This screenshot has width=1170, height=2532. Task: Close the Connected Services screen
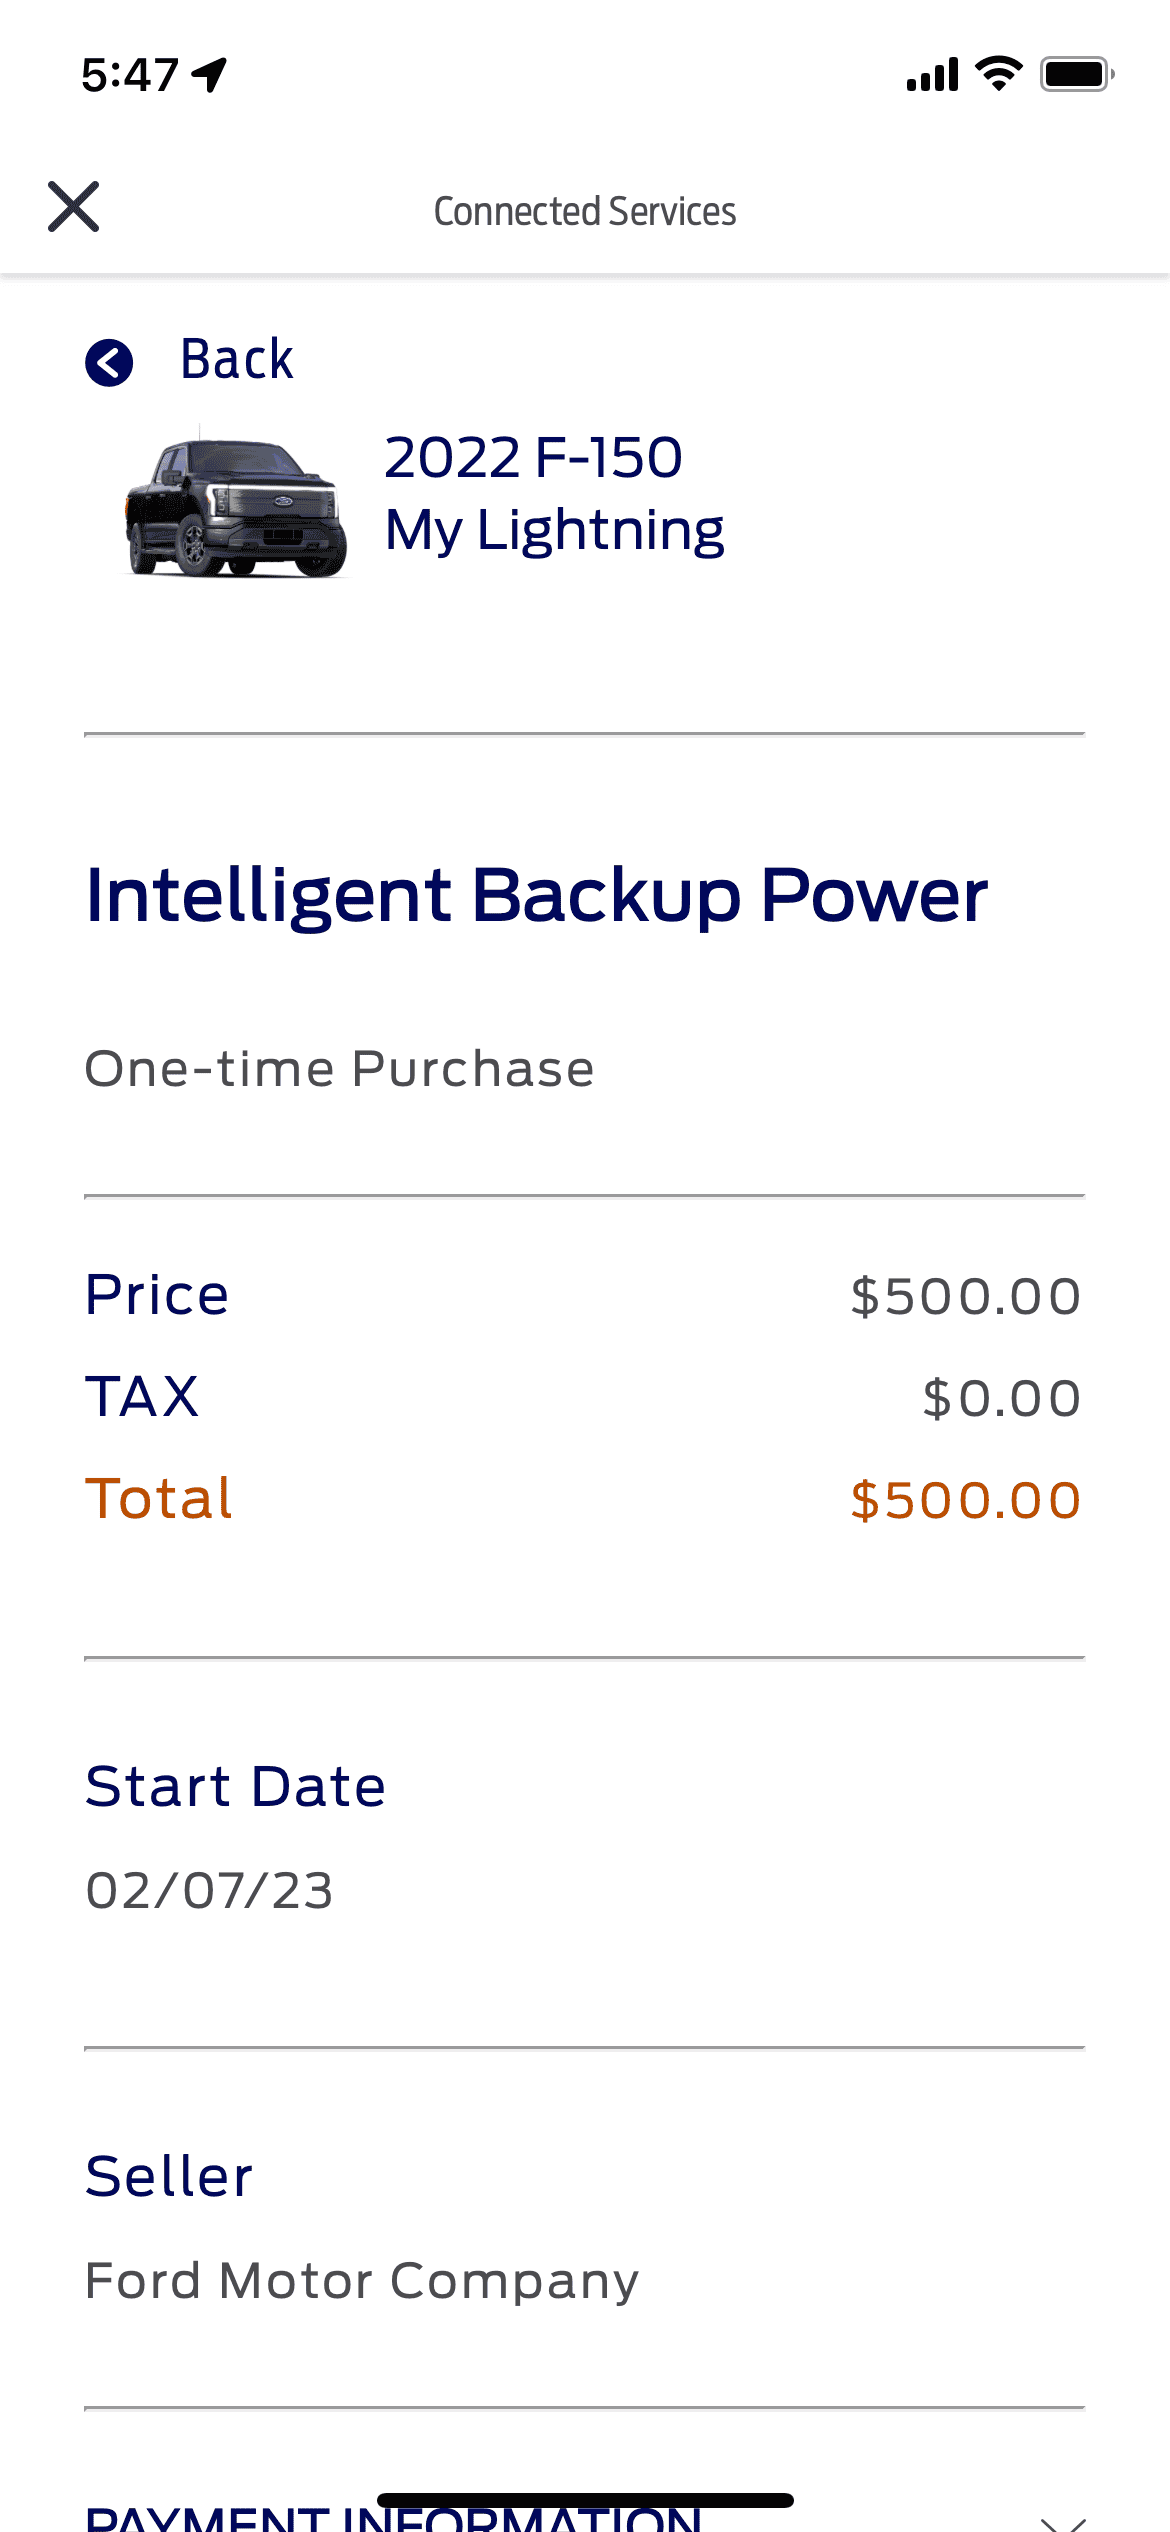point(74,207)
